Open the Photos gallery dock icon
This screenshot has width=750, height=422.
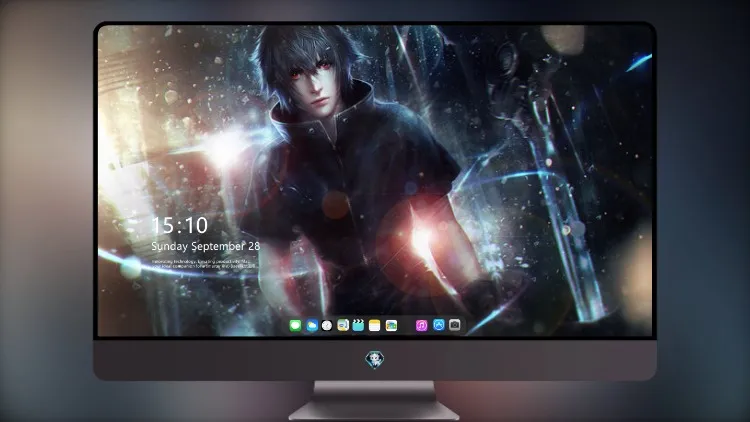click(391, 326)
